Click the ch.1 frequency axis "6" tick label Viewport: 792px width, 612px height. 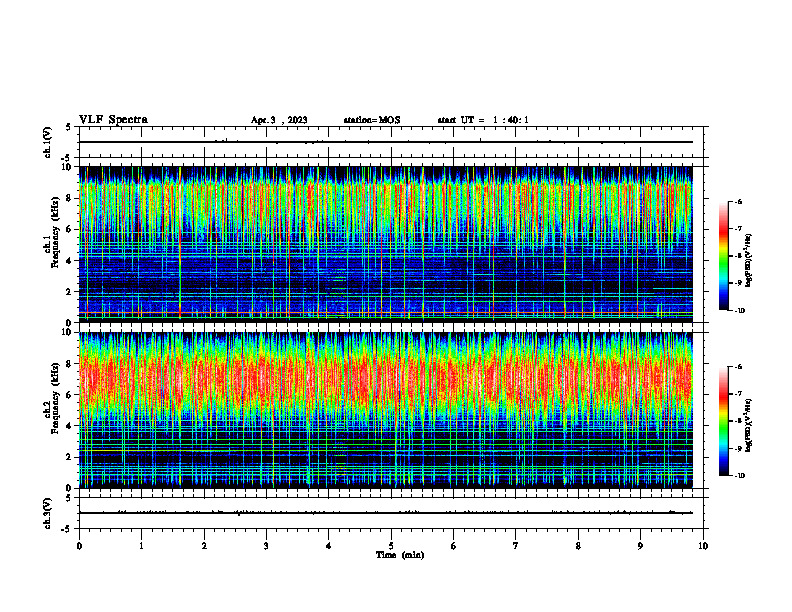click(x=70, y=229)
